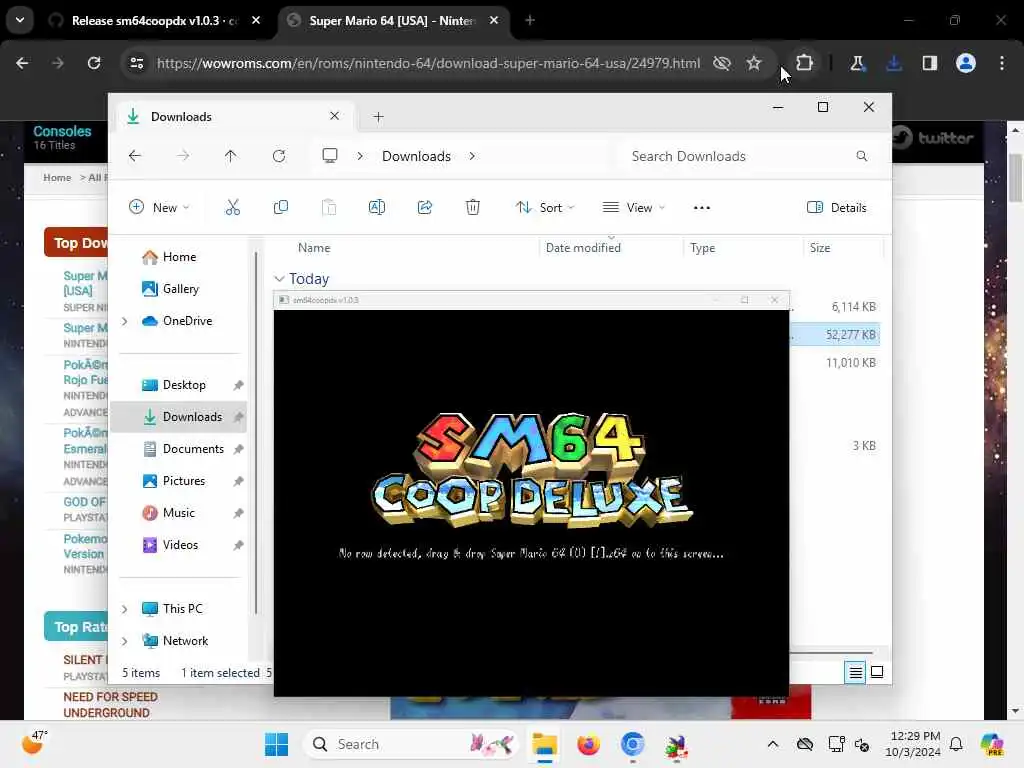Switch to large thumbnails view icon

point(877,672)
